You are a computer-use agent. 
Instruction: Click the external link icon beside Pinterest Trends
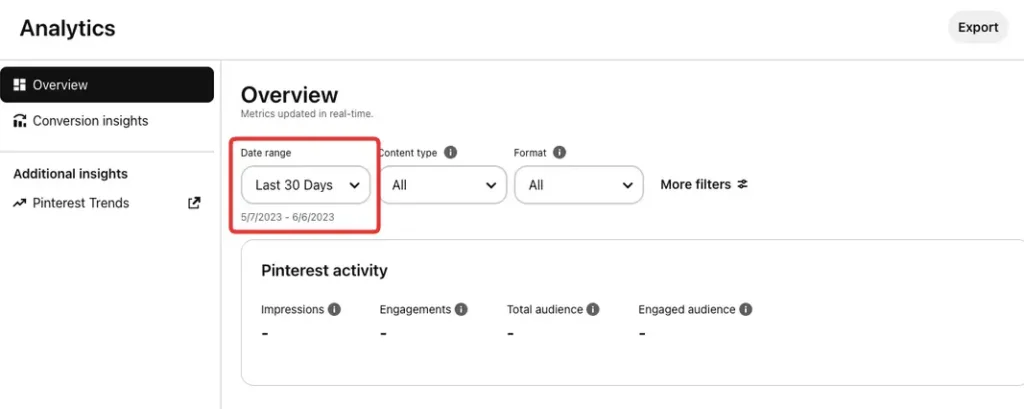click(194, 203)
